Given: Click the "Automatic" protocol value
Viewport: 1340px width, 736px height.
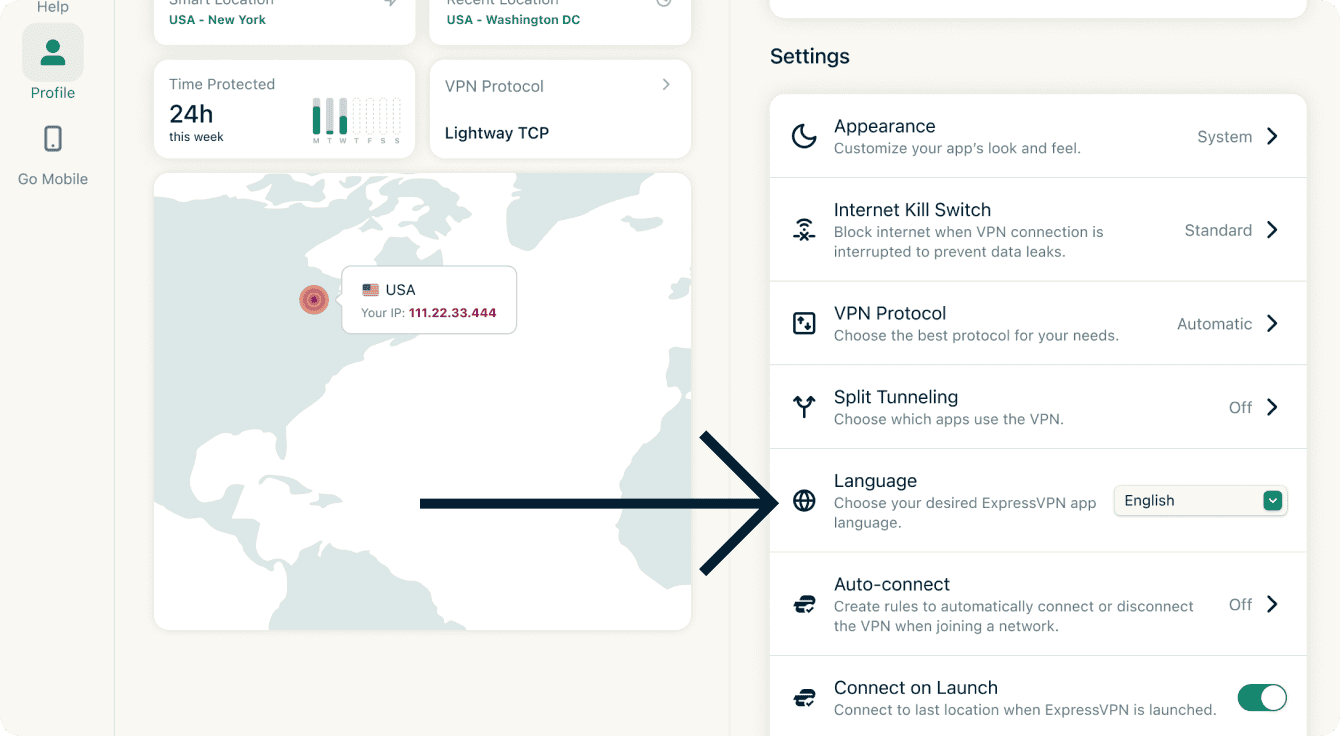Looking at the screenshot, I should point(1214,324).
